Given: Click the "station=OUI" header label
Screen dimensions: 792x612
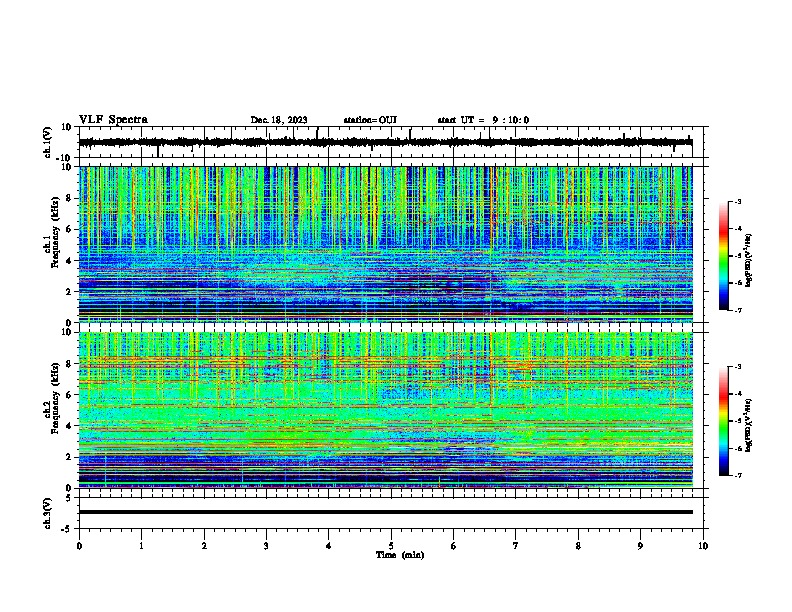Looking at the screenshot, I should point(370,120).
